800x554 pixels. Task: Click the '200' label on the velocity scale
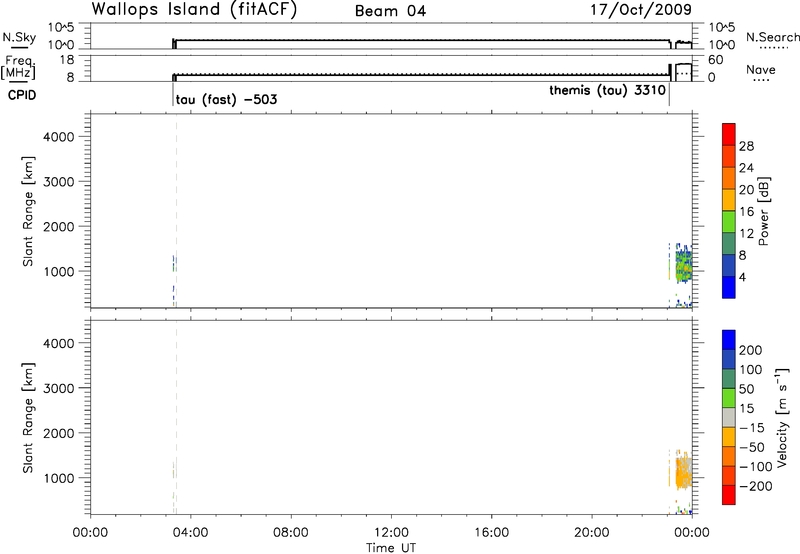(751, 350)
